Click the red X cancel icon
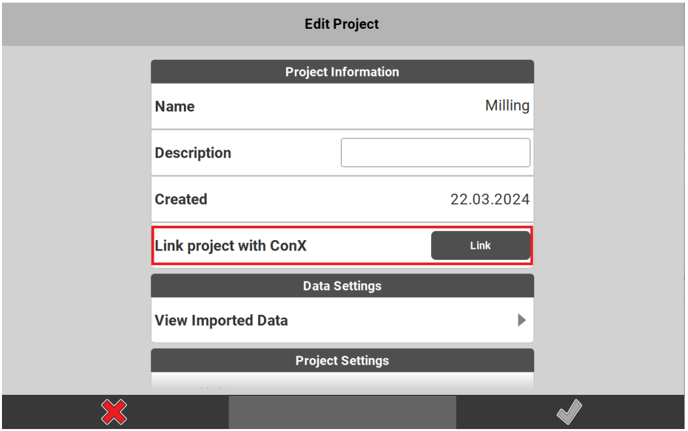 [115, 412]
